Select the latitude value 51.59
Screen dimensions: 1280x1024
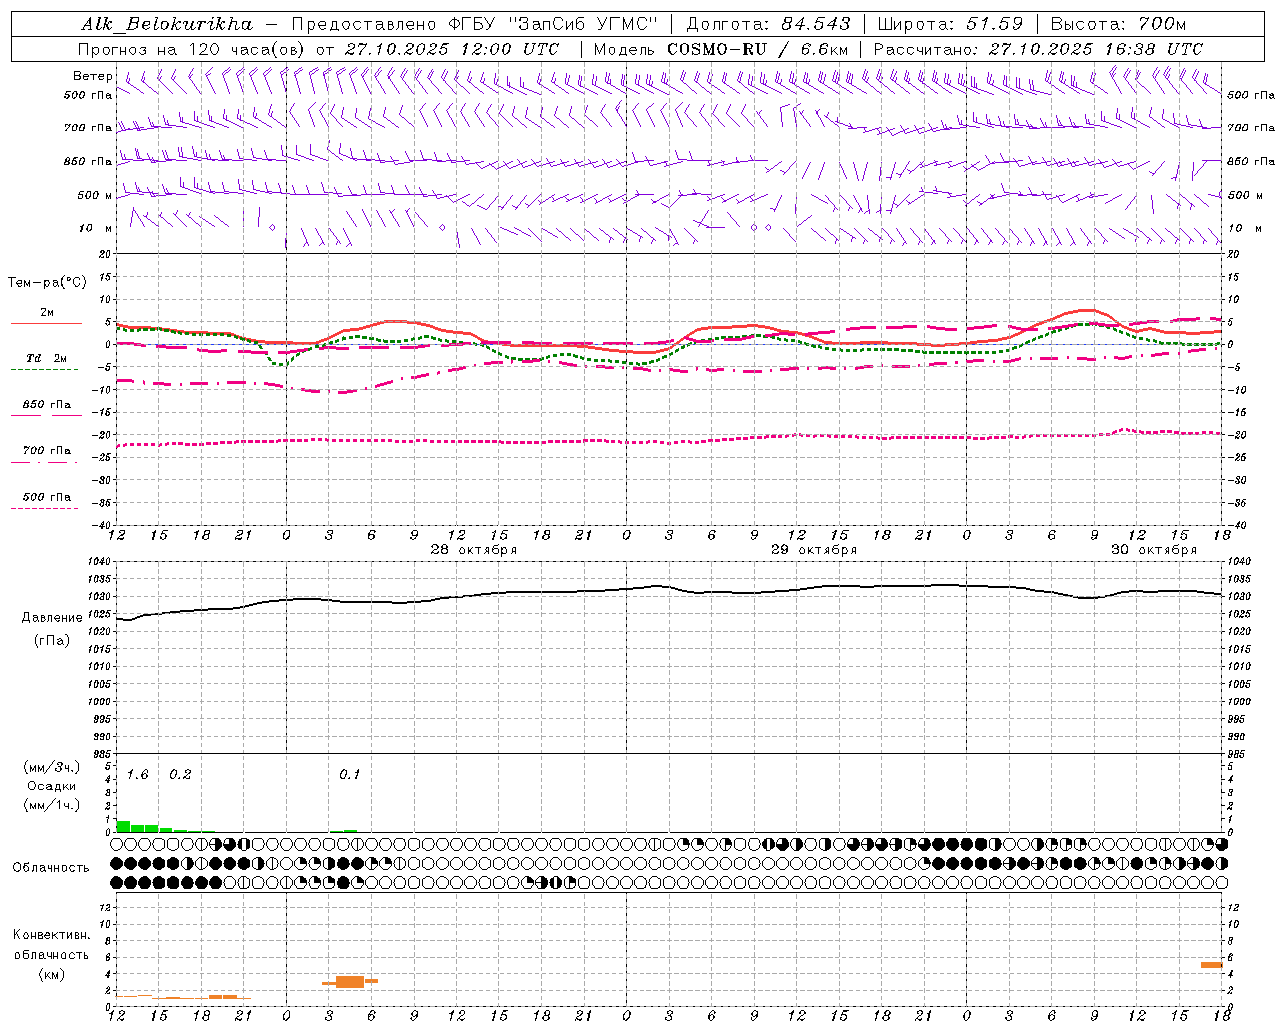pyautogui.click(x=994, y=24)
